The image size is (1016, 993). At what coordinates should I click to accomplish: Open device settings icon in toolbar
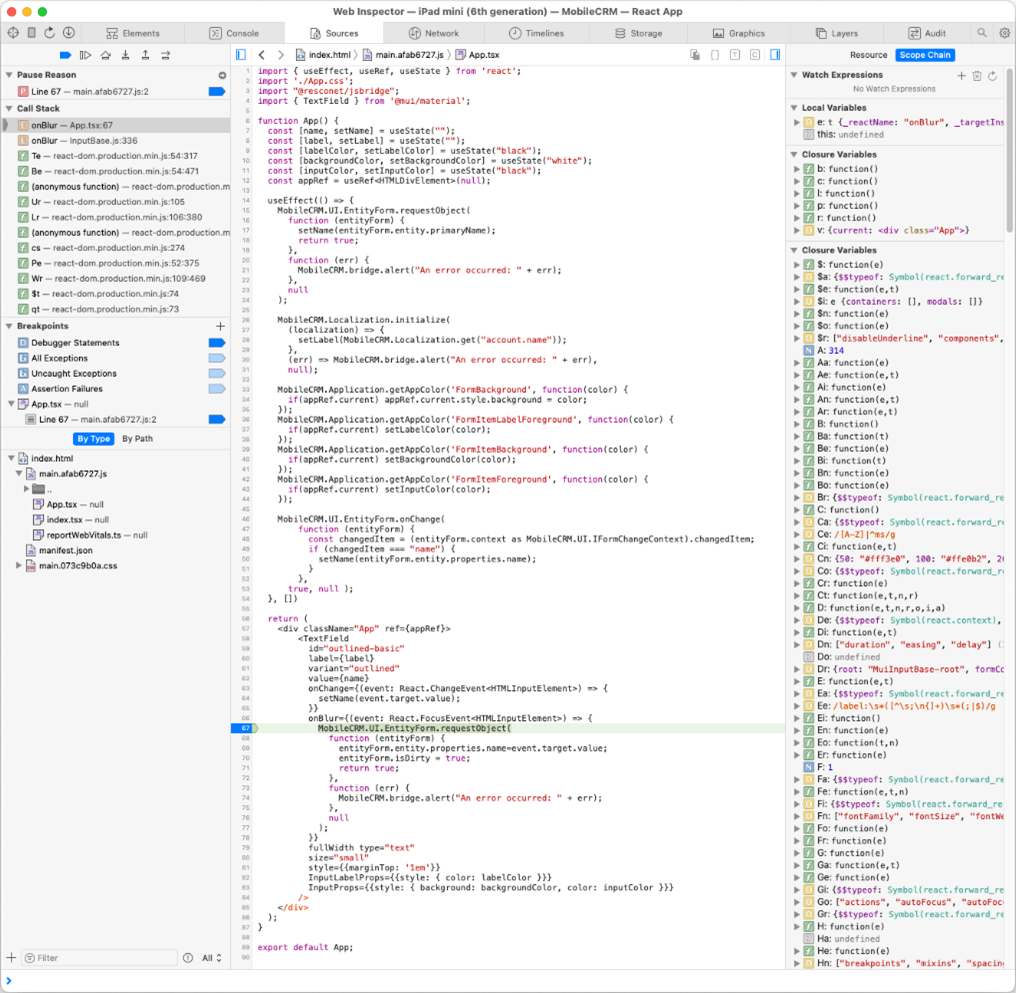pyautogui.click(x=31, y=32)
